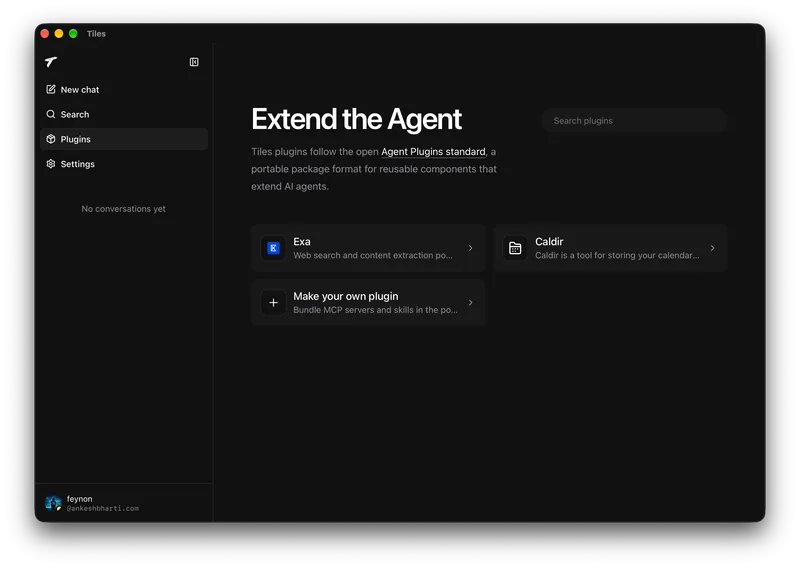Open the Exa card chevron arrow
Screen dimensions: 800x568
click(x=470, y=248)
